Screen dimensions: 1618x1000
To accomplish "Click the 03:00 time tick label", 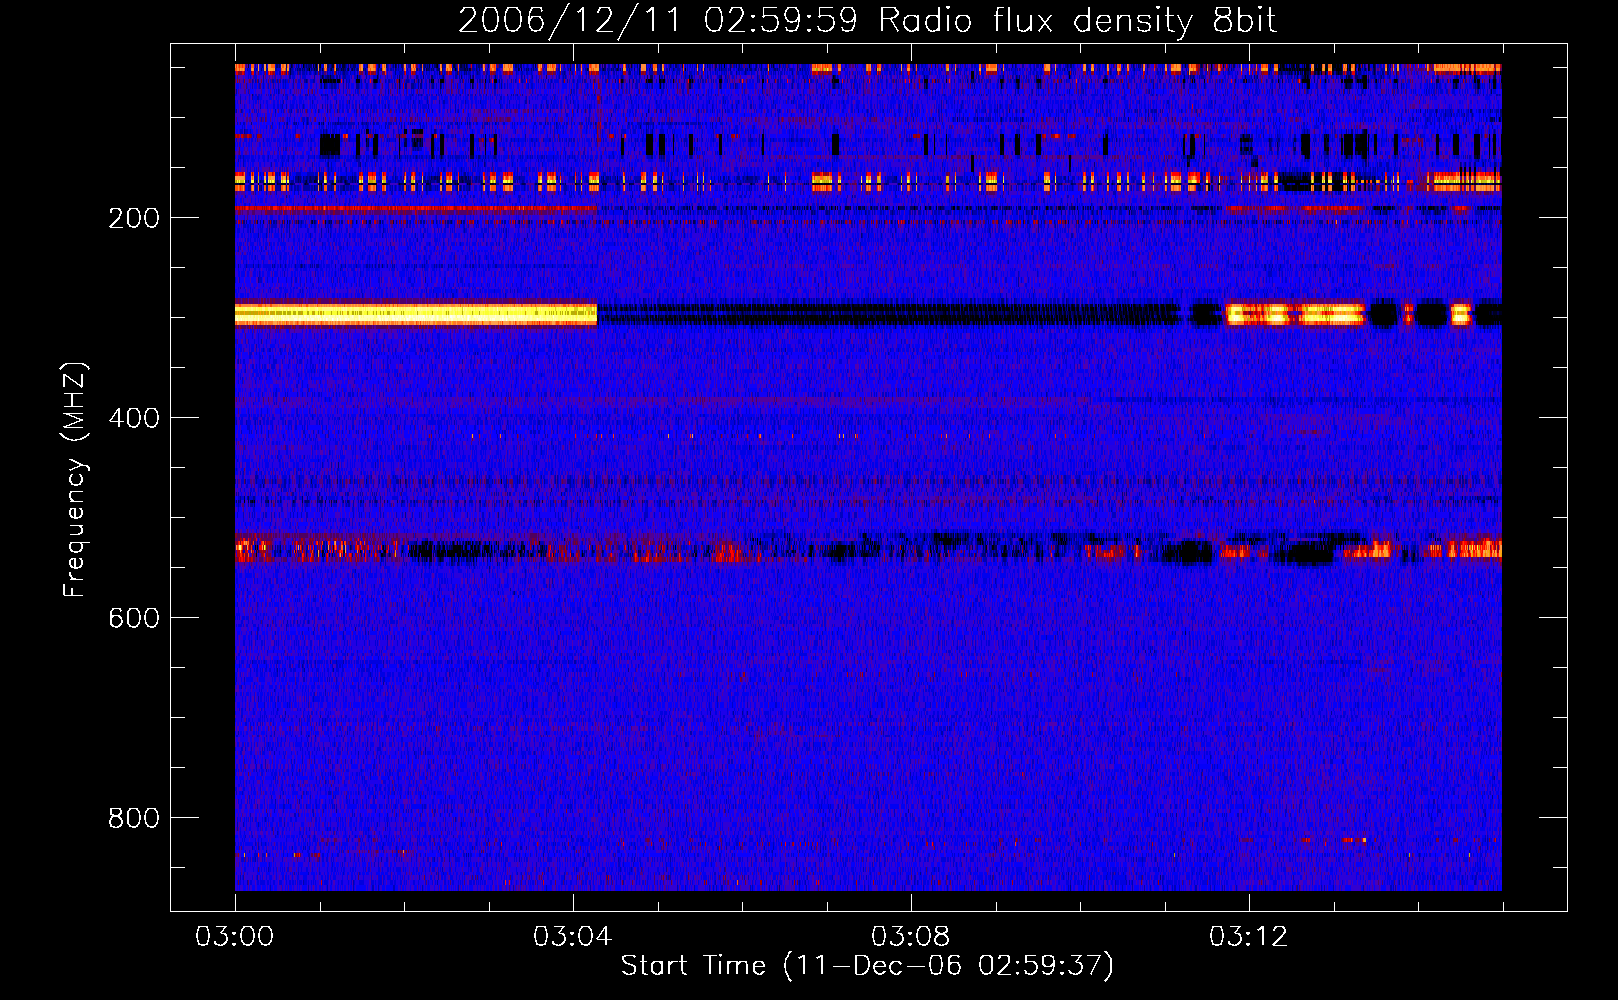I will tap(234, 937).
